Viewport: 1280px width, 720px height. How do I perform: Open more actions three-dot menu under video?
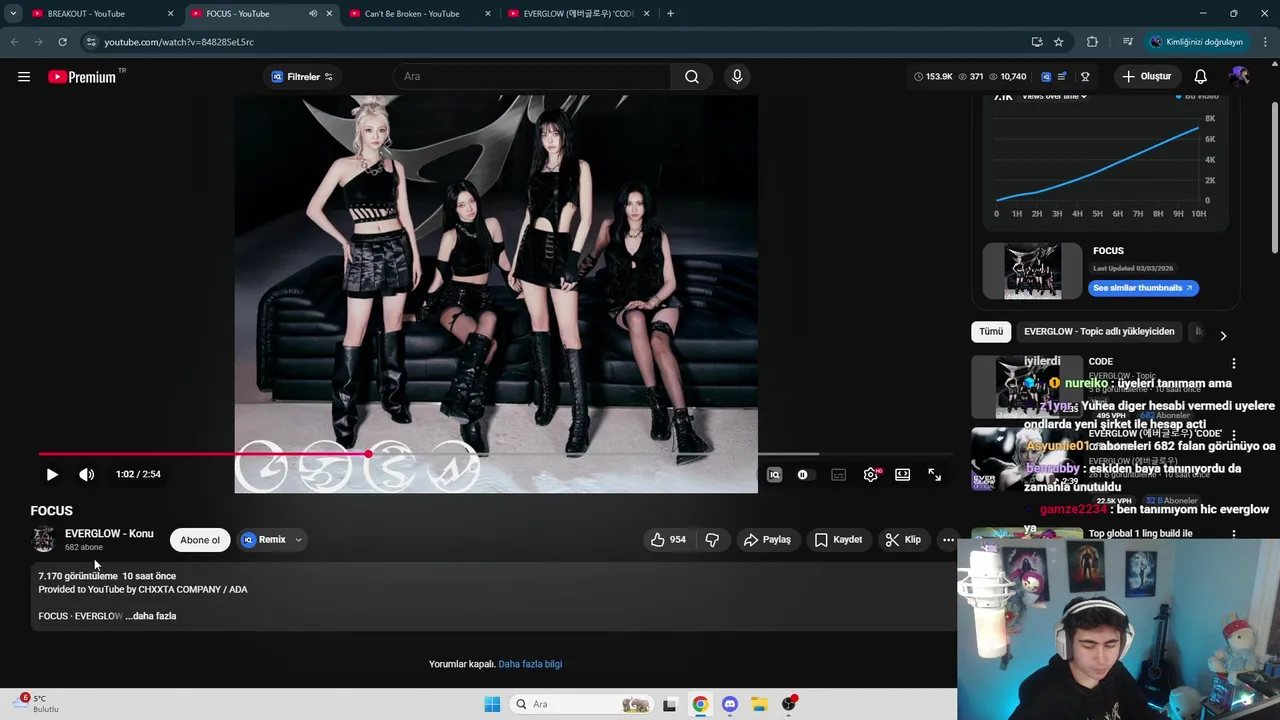click(948, 540)
